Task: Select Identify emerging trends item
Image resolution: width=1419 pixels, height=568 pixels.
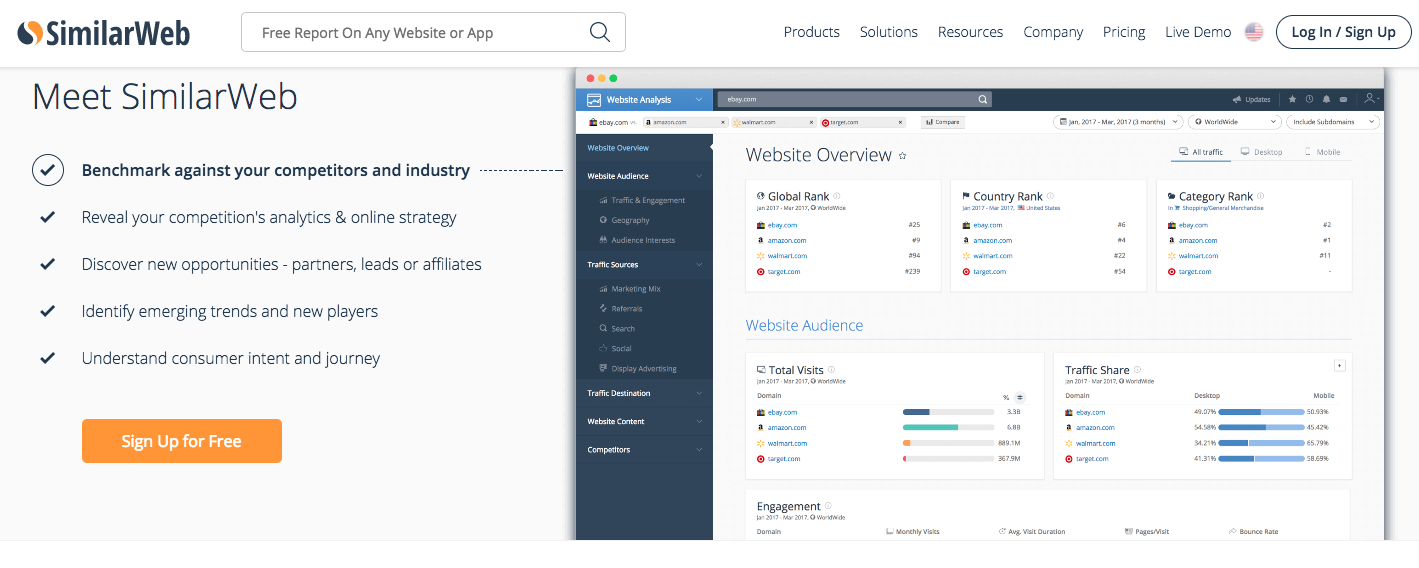Action: (230, 311)
